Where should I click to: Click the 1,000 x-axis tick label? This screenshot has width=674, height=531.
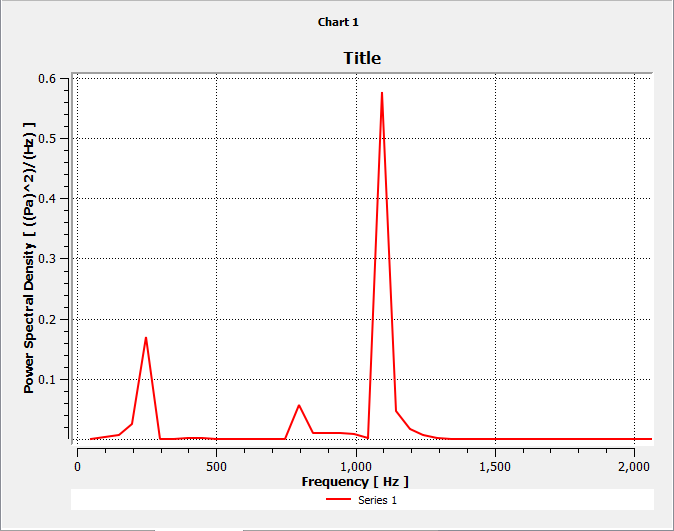click(356, 467)
